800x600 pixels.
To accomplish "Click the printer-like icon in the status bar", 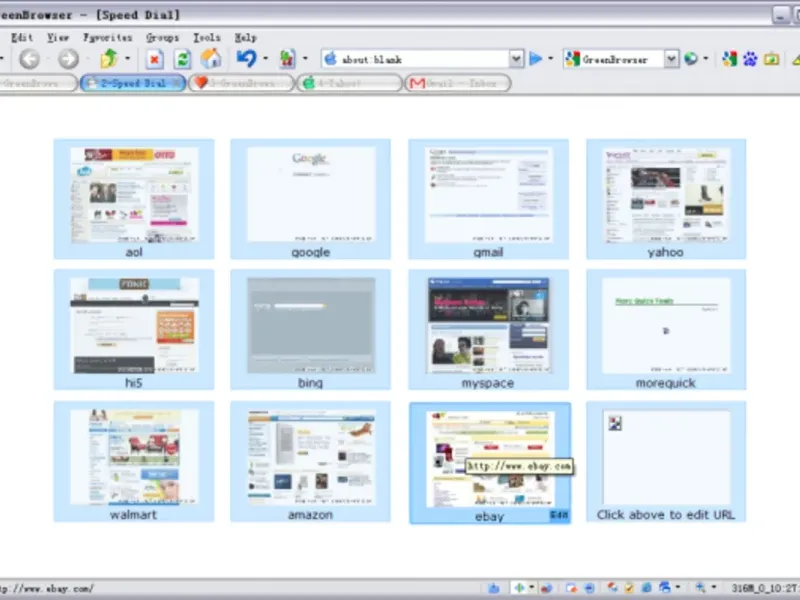I will 664,588.
